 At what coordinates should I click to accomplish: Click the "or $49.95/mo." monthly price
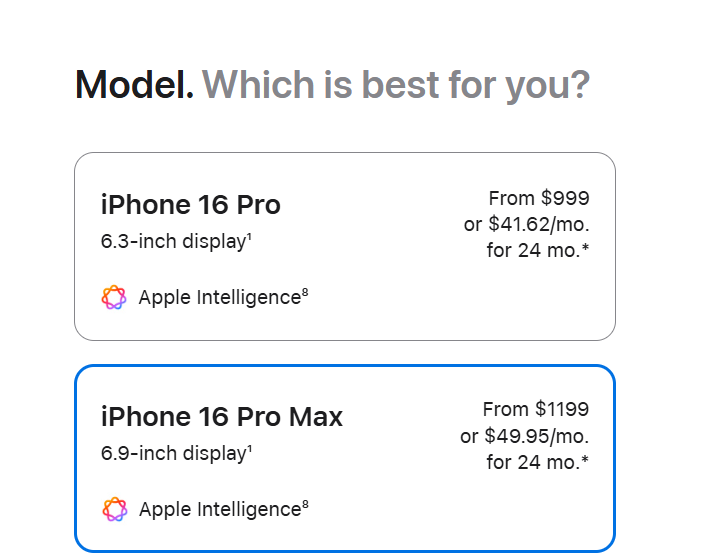point(524,436)
